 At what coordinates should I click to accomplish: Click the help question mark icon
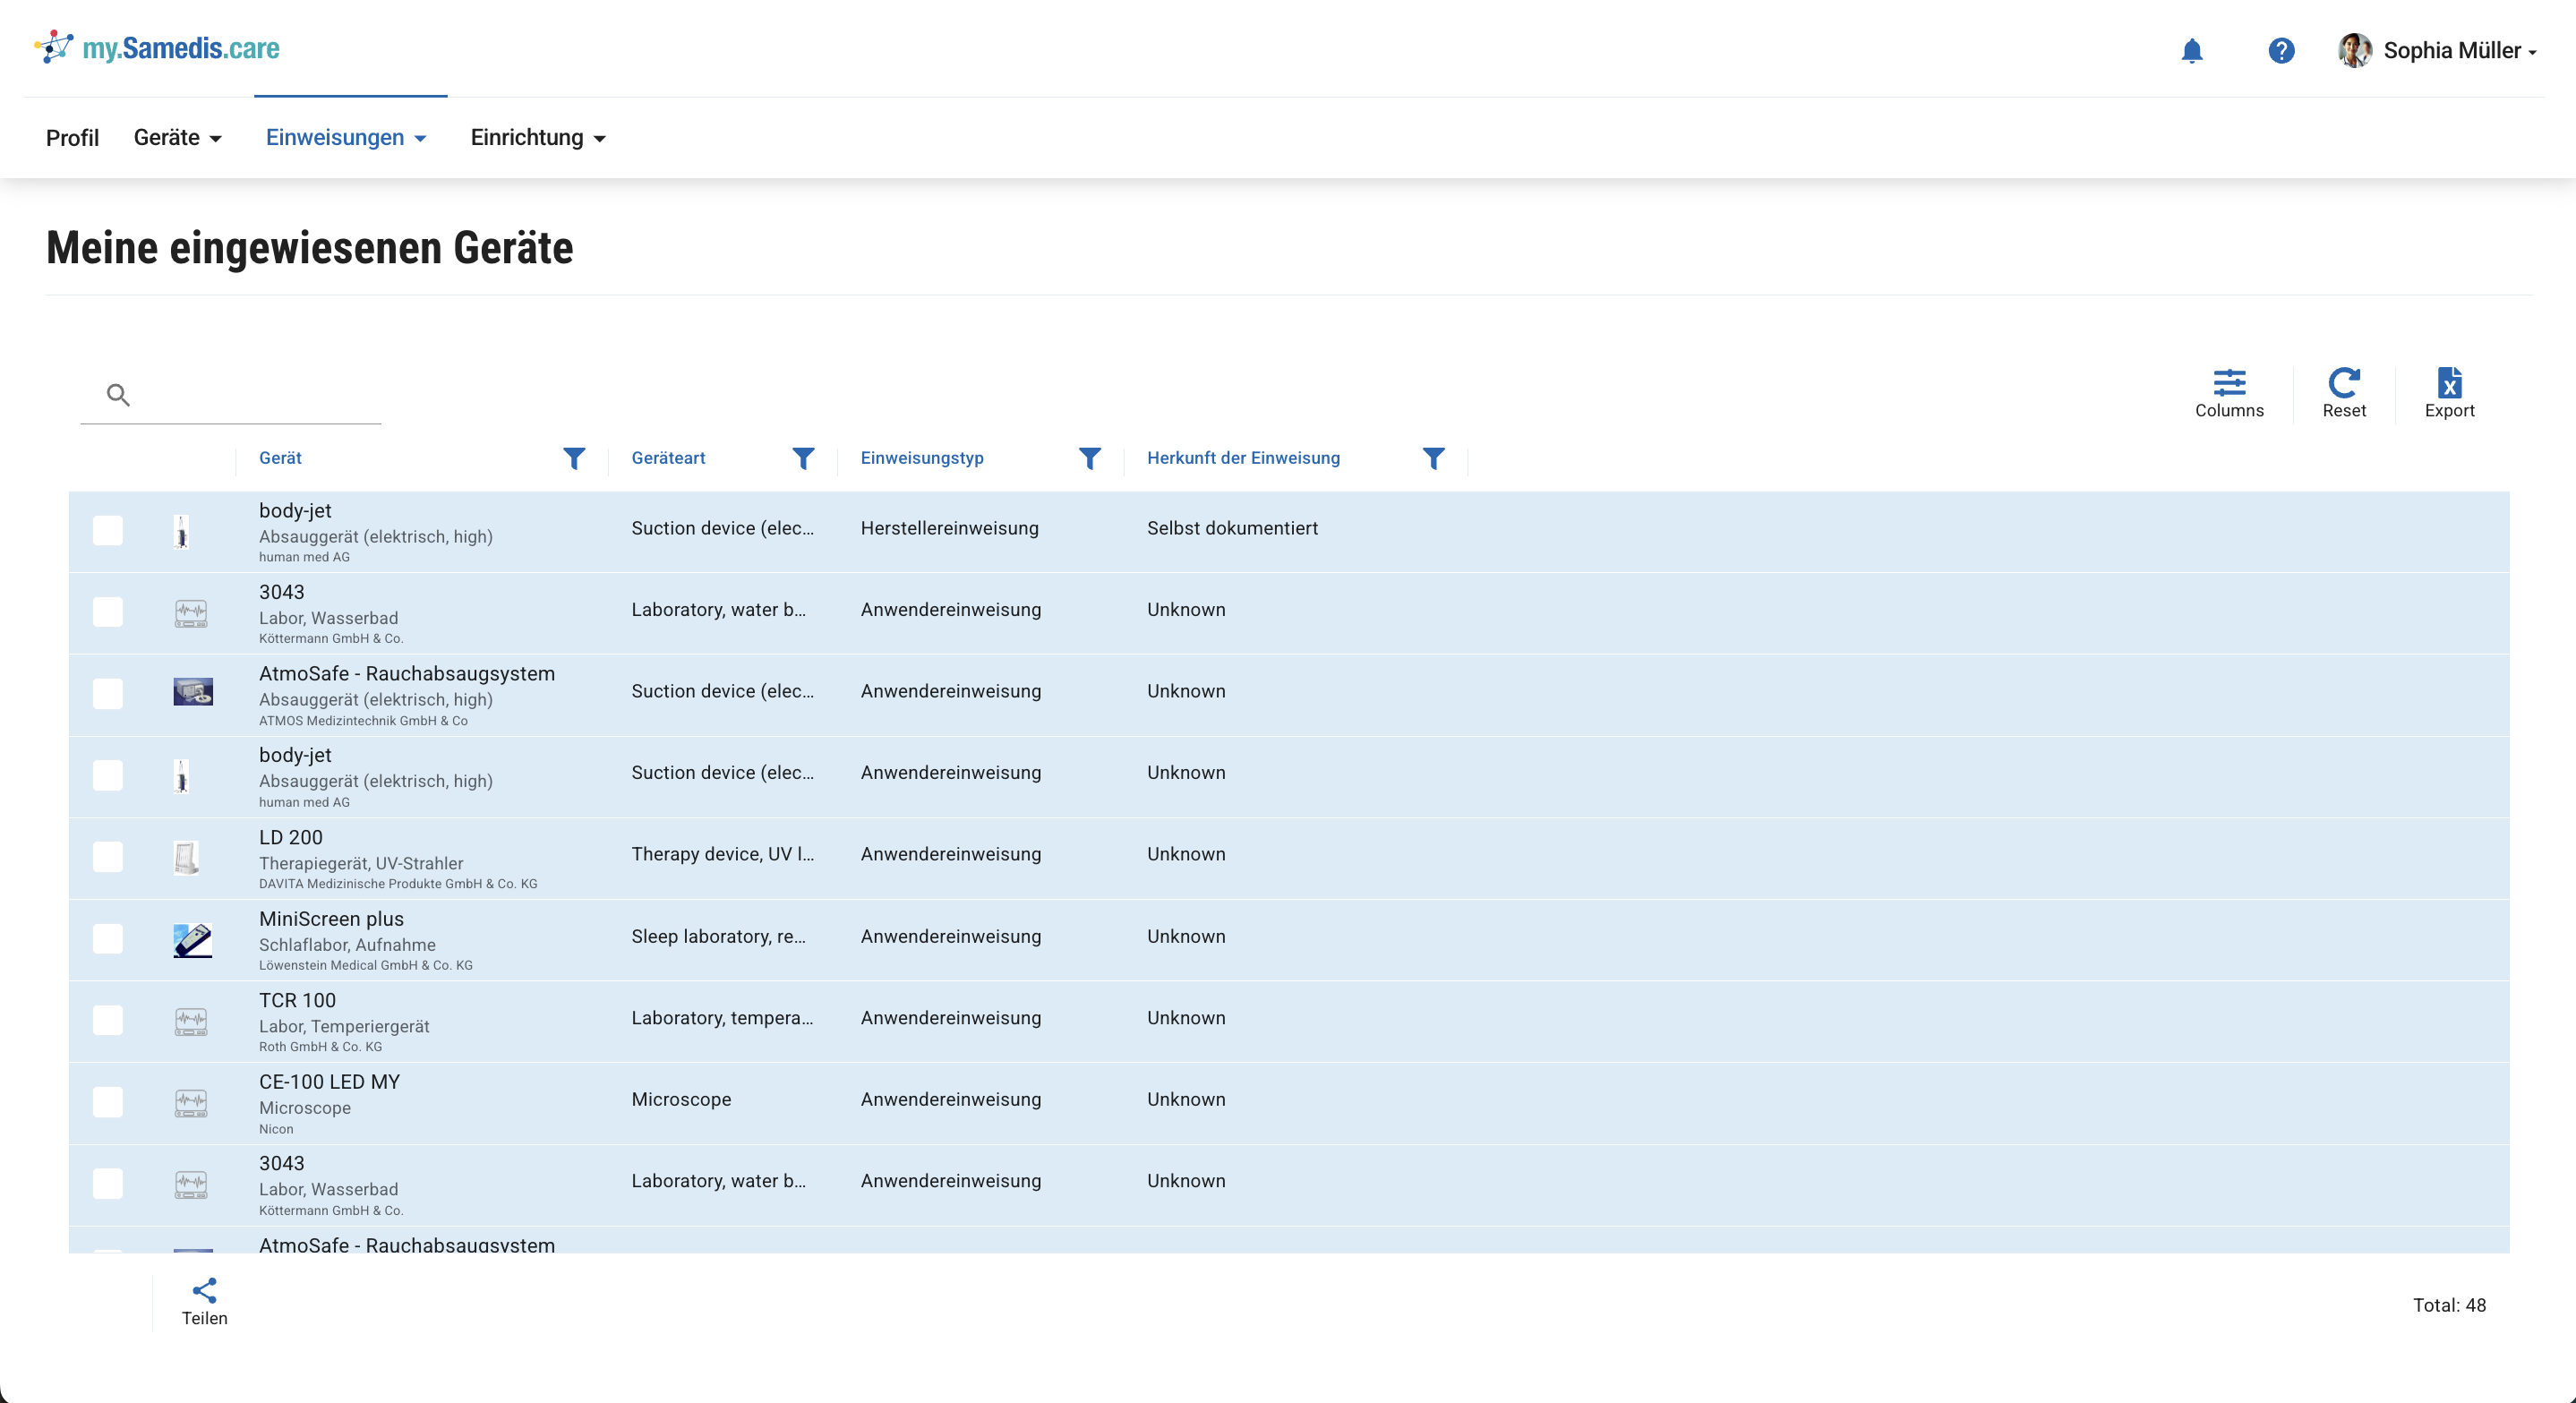(2280, 50)
